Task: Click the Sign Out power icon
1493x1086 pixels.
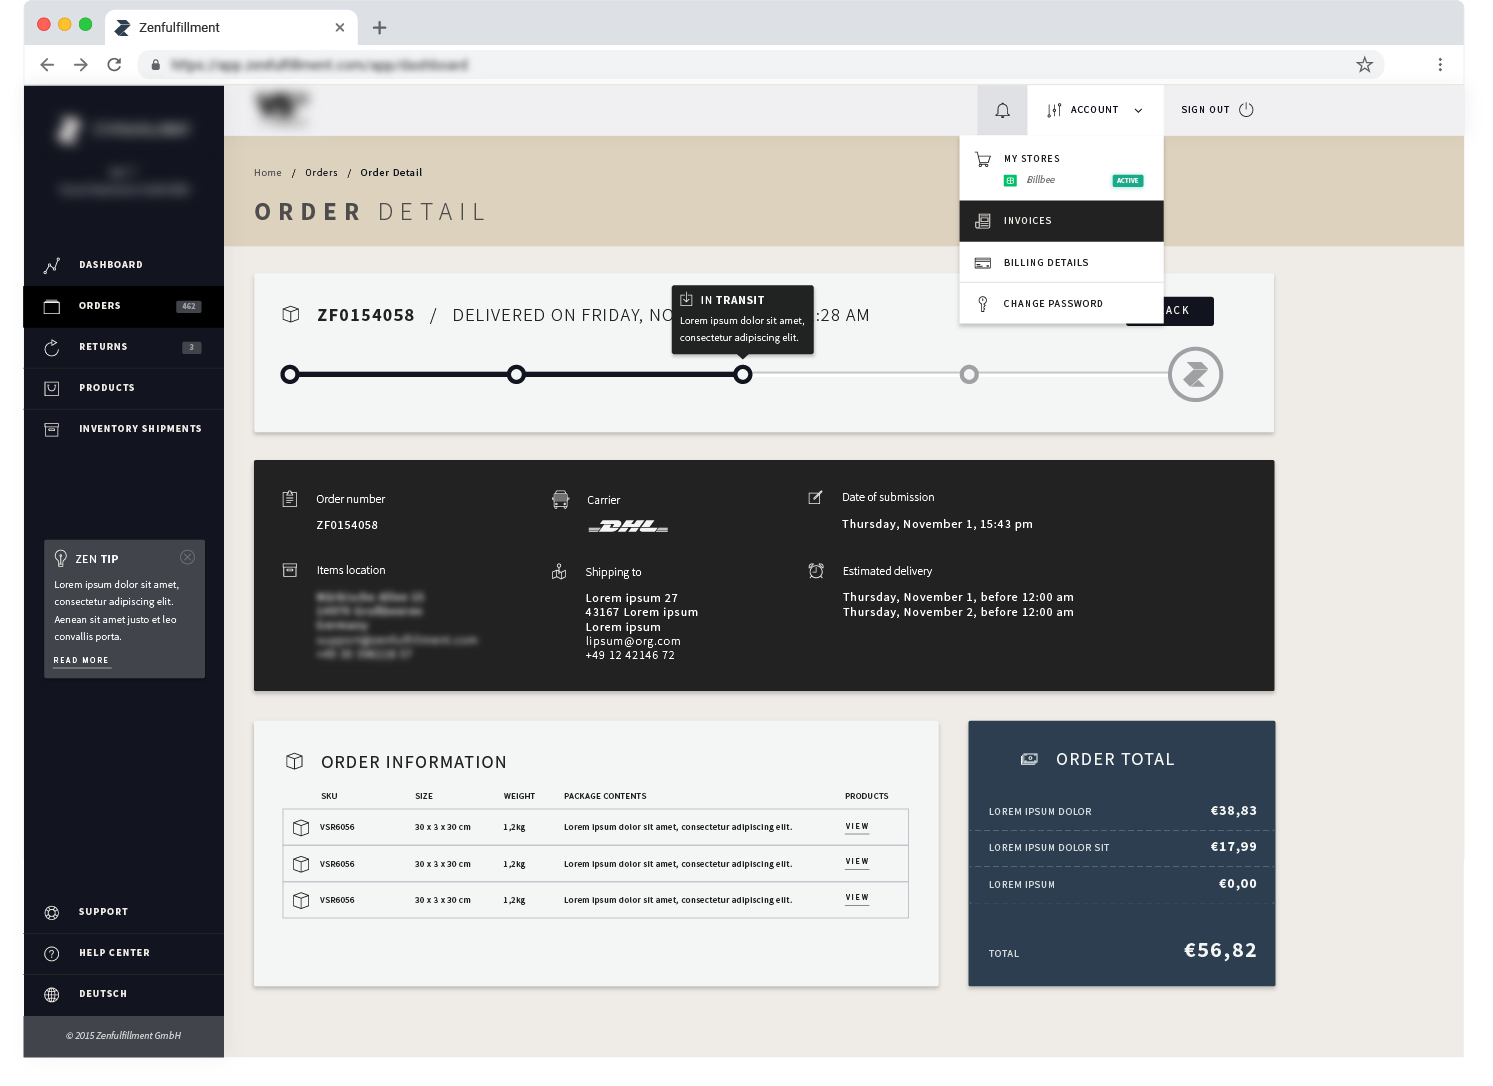Action: pos(1246,110)
